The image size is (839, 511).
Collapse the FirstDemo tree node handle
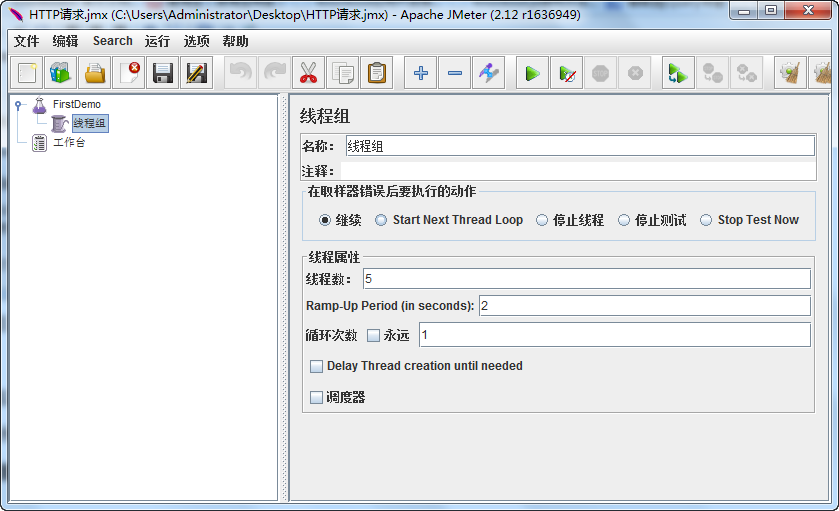pyautogui.click(x=18, y=105)
